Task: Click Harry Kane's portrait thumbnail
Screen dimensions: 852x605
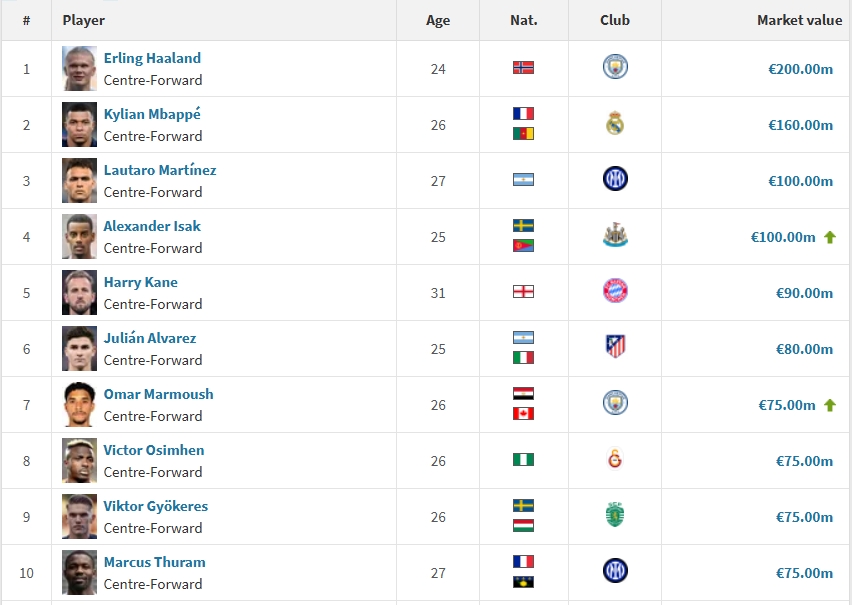Action: point(79,292)
